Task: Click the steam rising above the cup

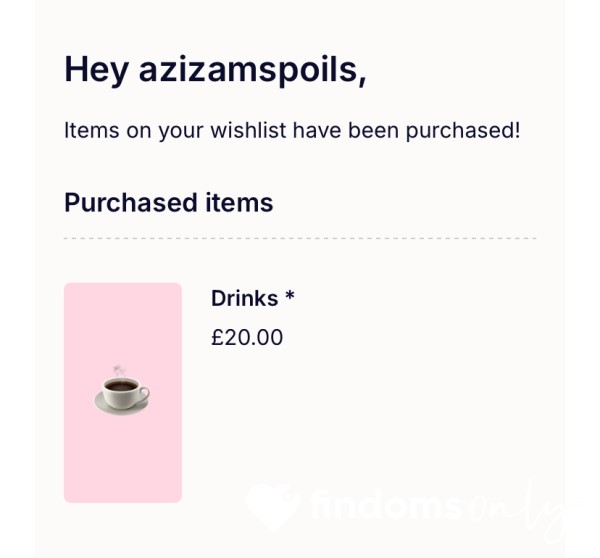Action: [x=119, y=370]
